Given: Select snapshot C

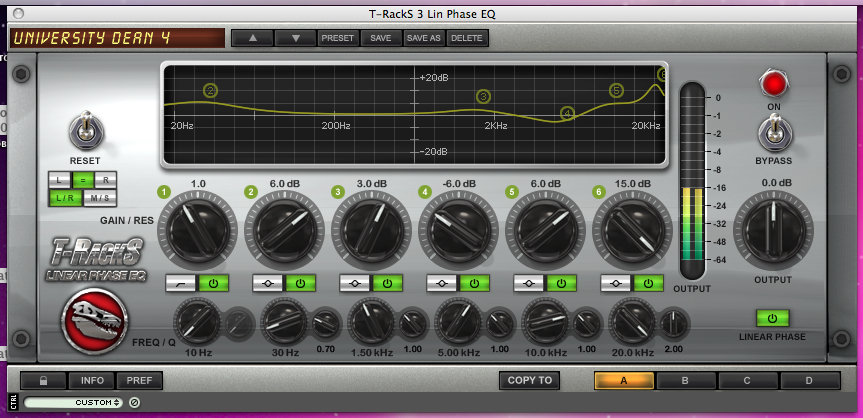Looking at the screenshot, I should [x=748, y=381].
